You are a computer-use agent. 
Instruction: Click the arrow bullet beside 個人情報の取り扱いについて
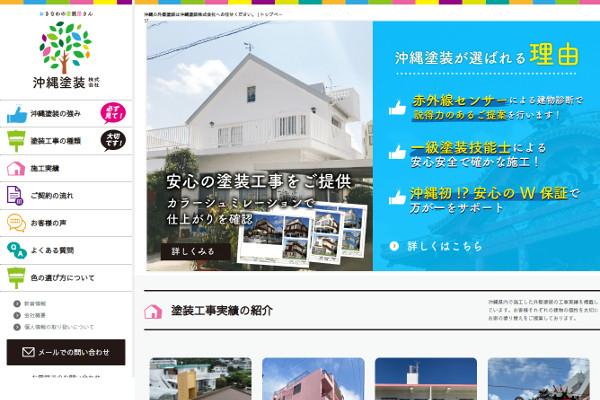tap(17, 327)
